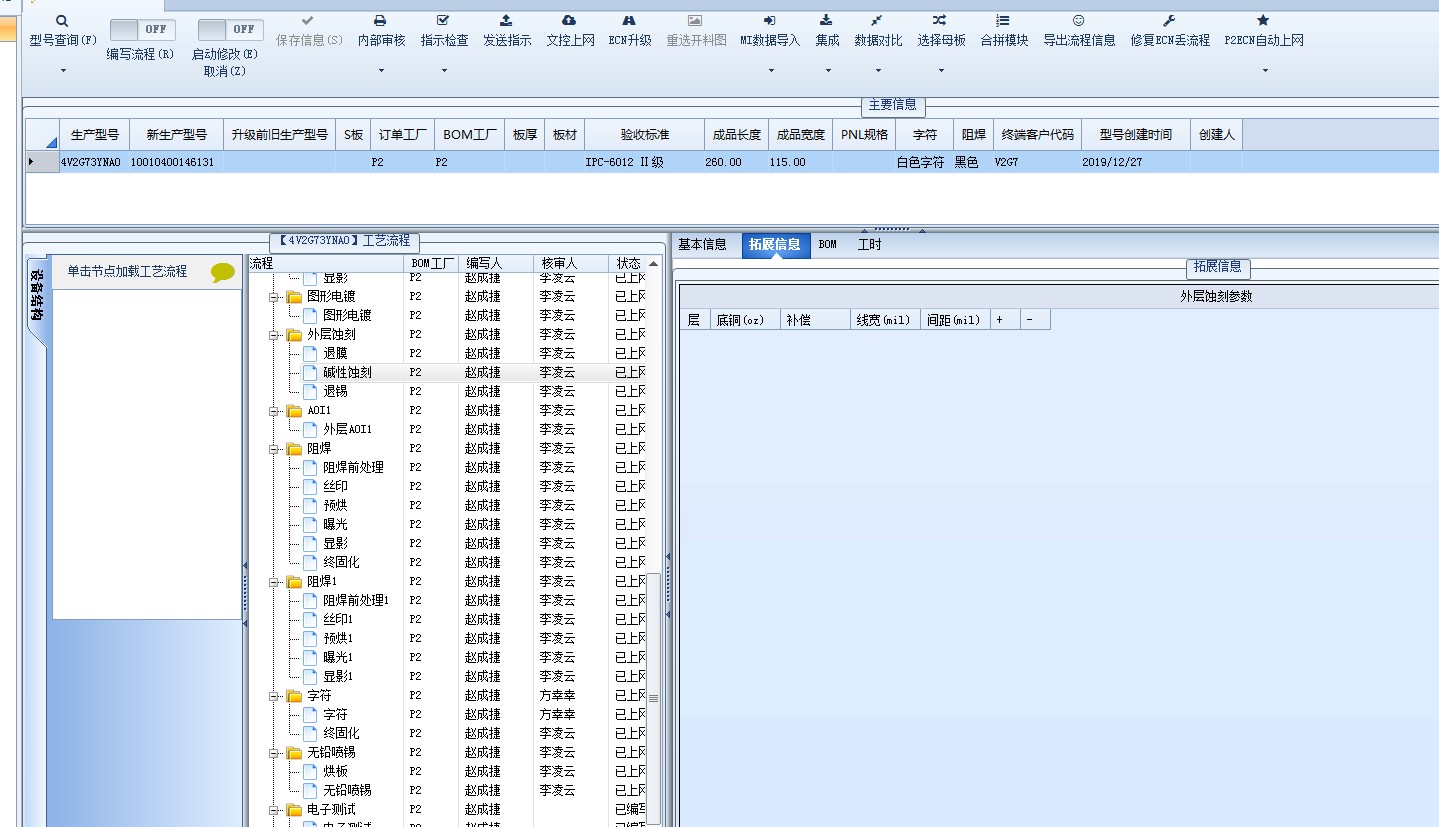This screenshot has width=1439, height=827.
Task: Click the 文控上网 cloud upload icon
Action: tap(569, 20)
